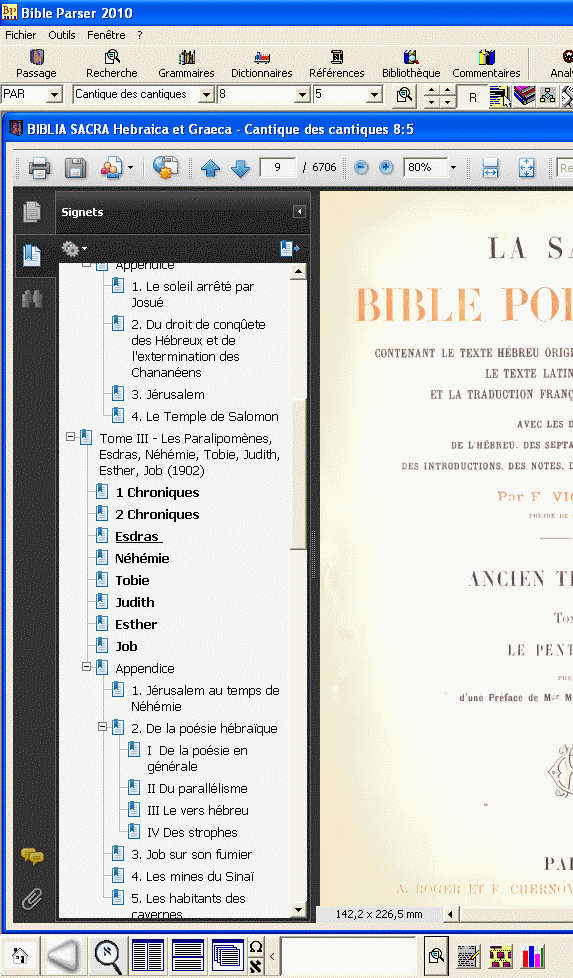Open the Bibliothèque library tool
Screen dimensions: 573x978
pos(411,64)
